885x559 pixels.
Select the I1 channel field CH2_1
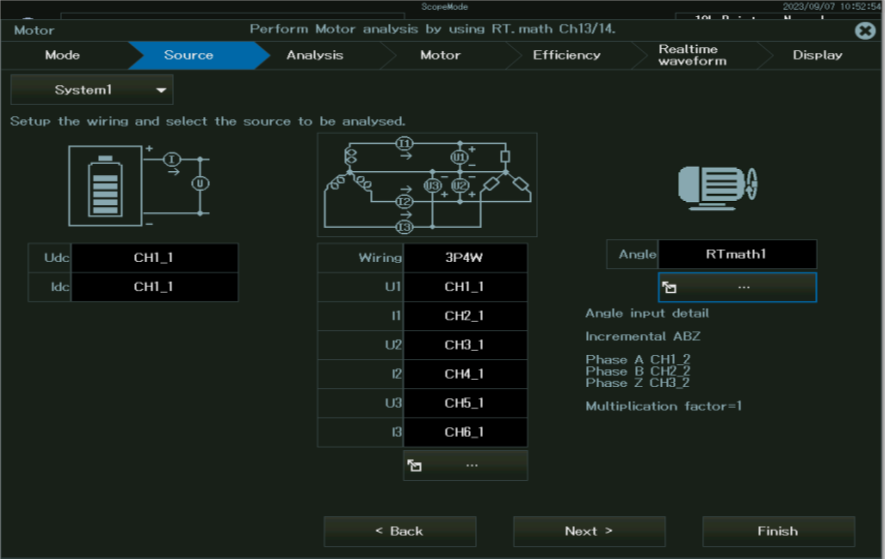pos(465,316)
